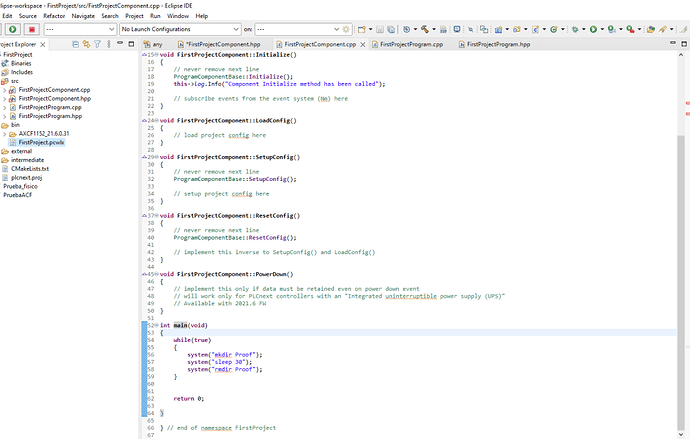
Task: Switch to the FirstProjectProgram.cpp tab
Action: pyautogui.click(x=408, y=44)
